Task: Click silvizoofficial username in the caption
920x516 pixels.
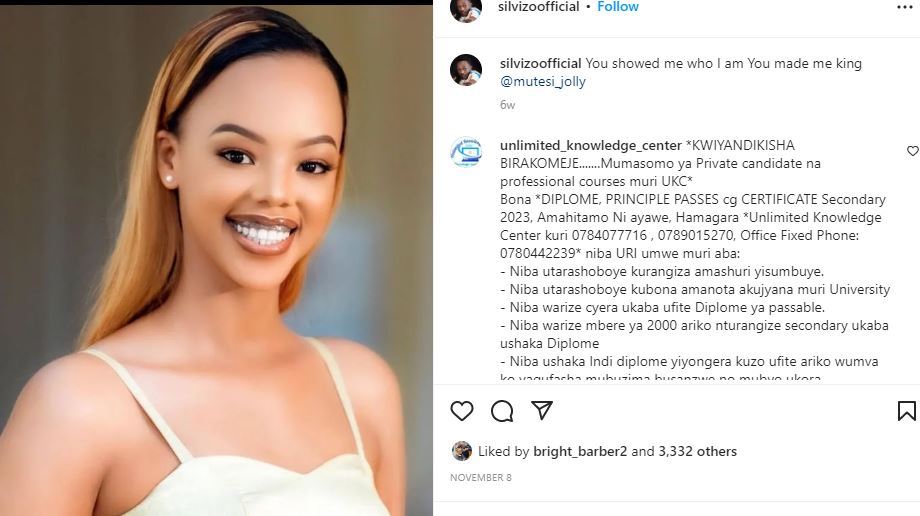Action: [x=540, y=64]
